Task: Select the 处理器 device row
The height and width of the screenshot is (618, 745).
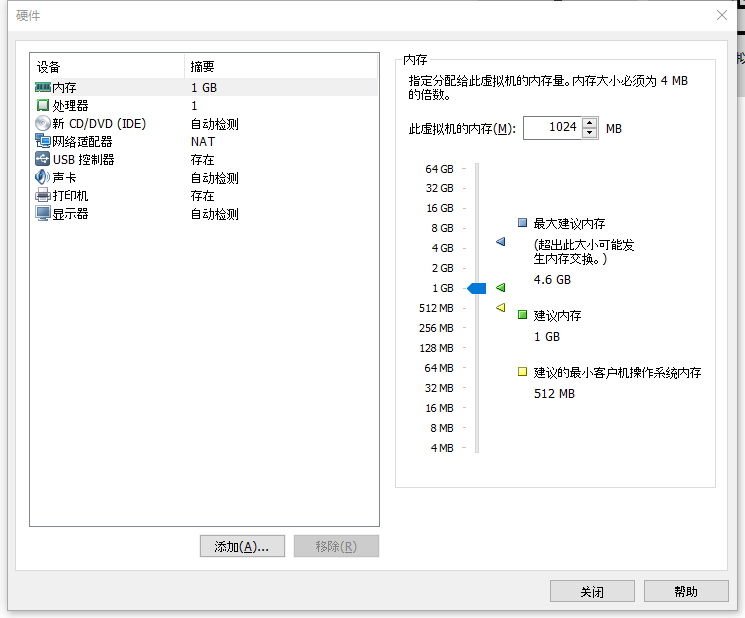Action: click(204, 105)
